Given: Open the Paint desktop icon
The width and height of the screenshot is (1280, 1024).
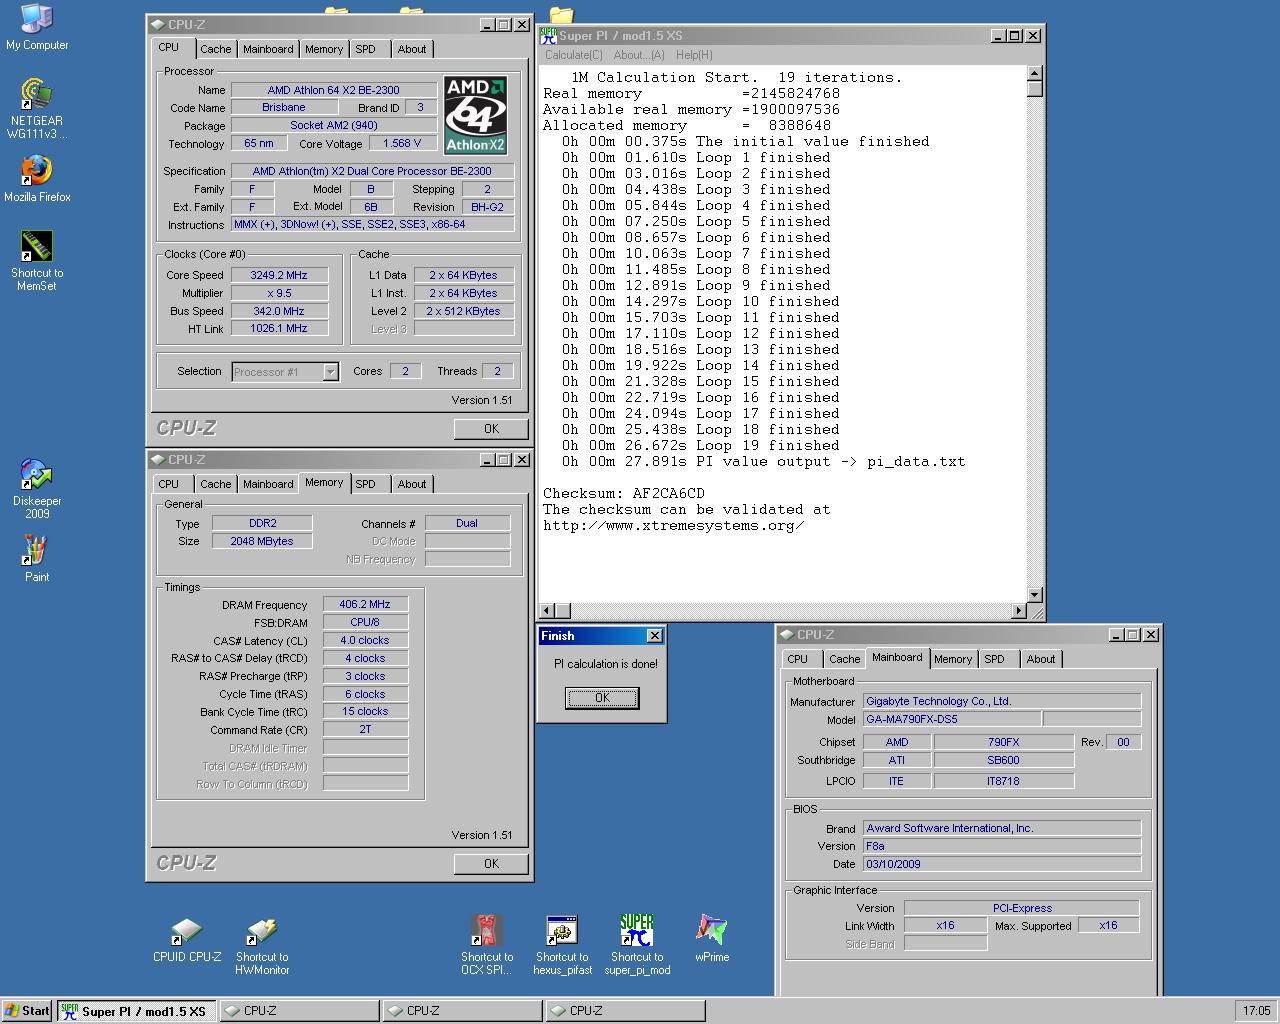Looking at the screenshot, I should point(37,558).
